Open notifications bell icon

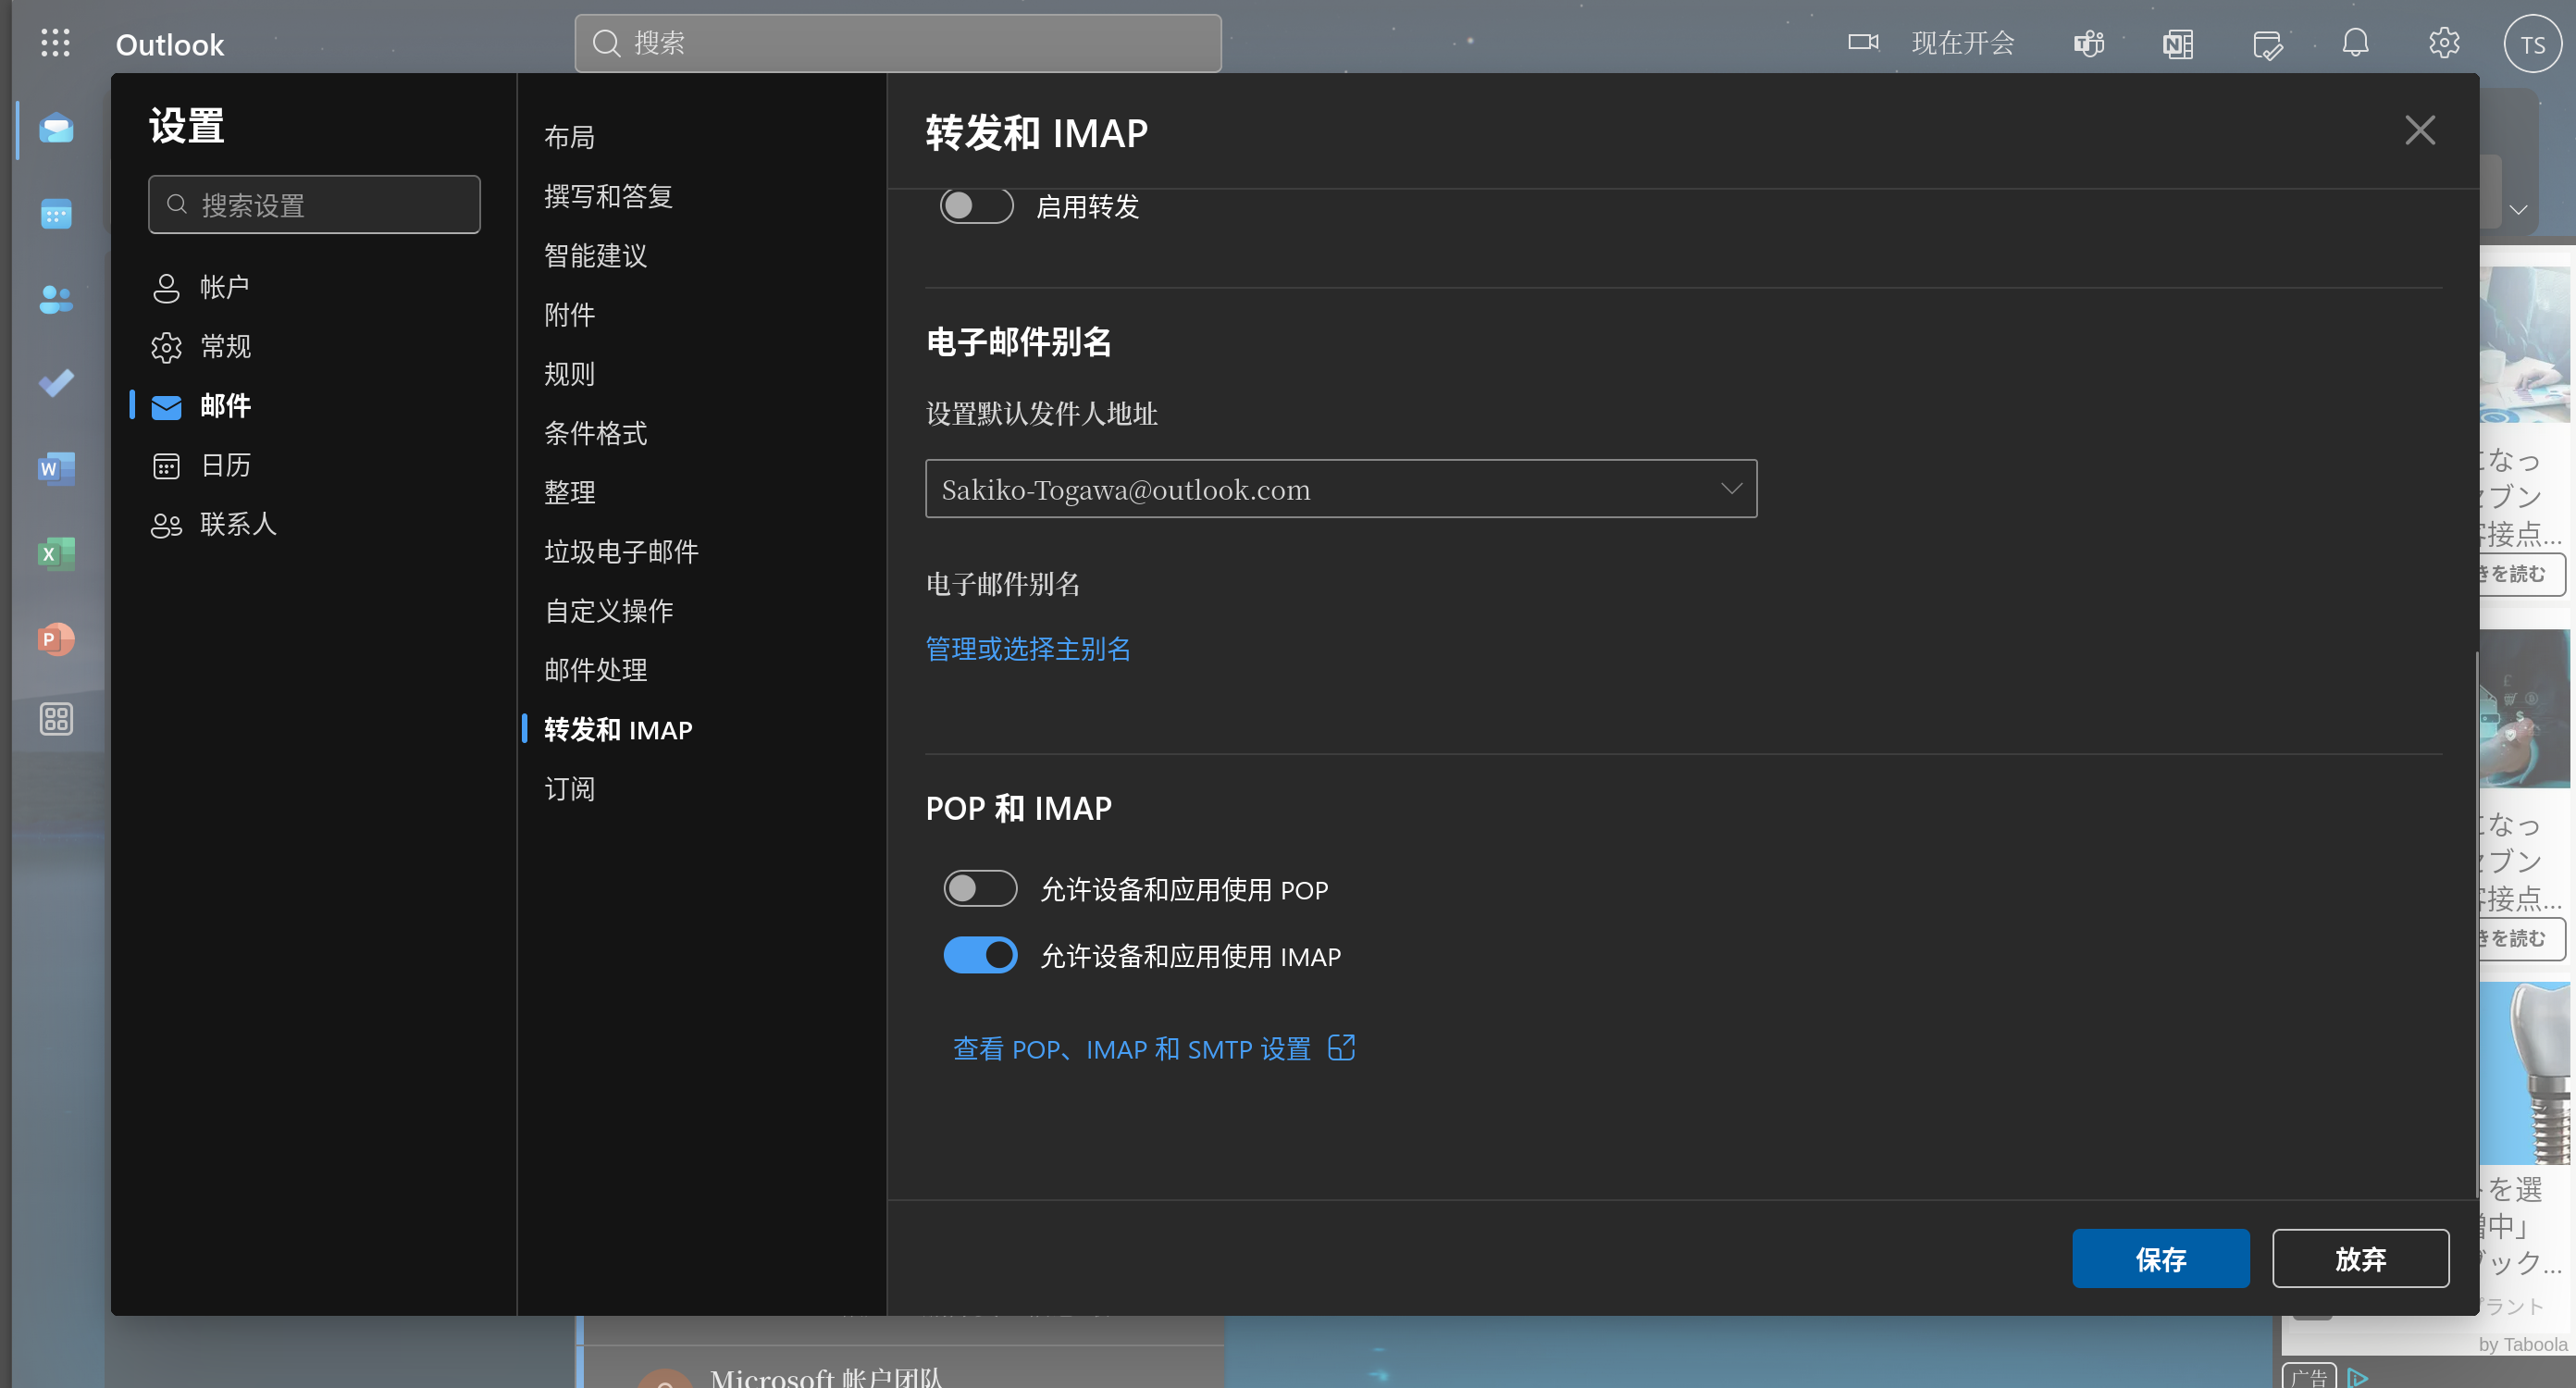coord(2355,43)
